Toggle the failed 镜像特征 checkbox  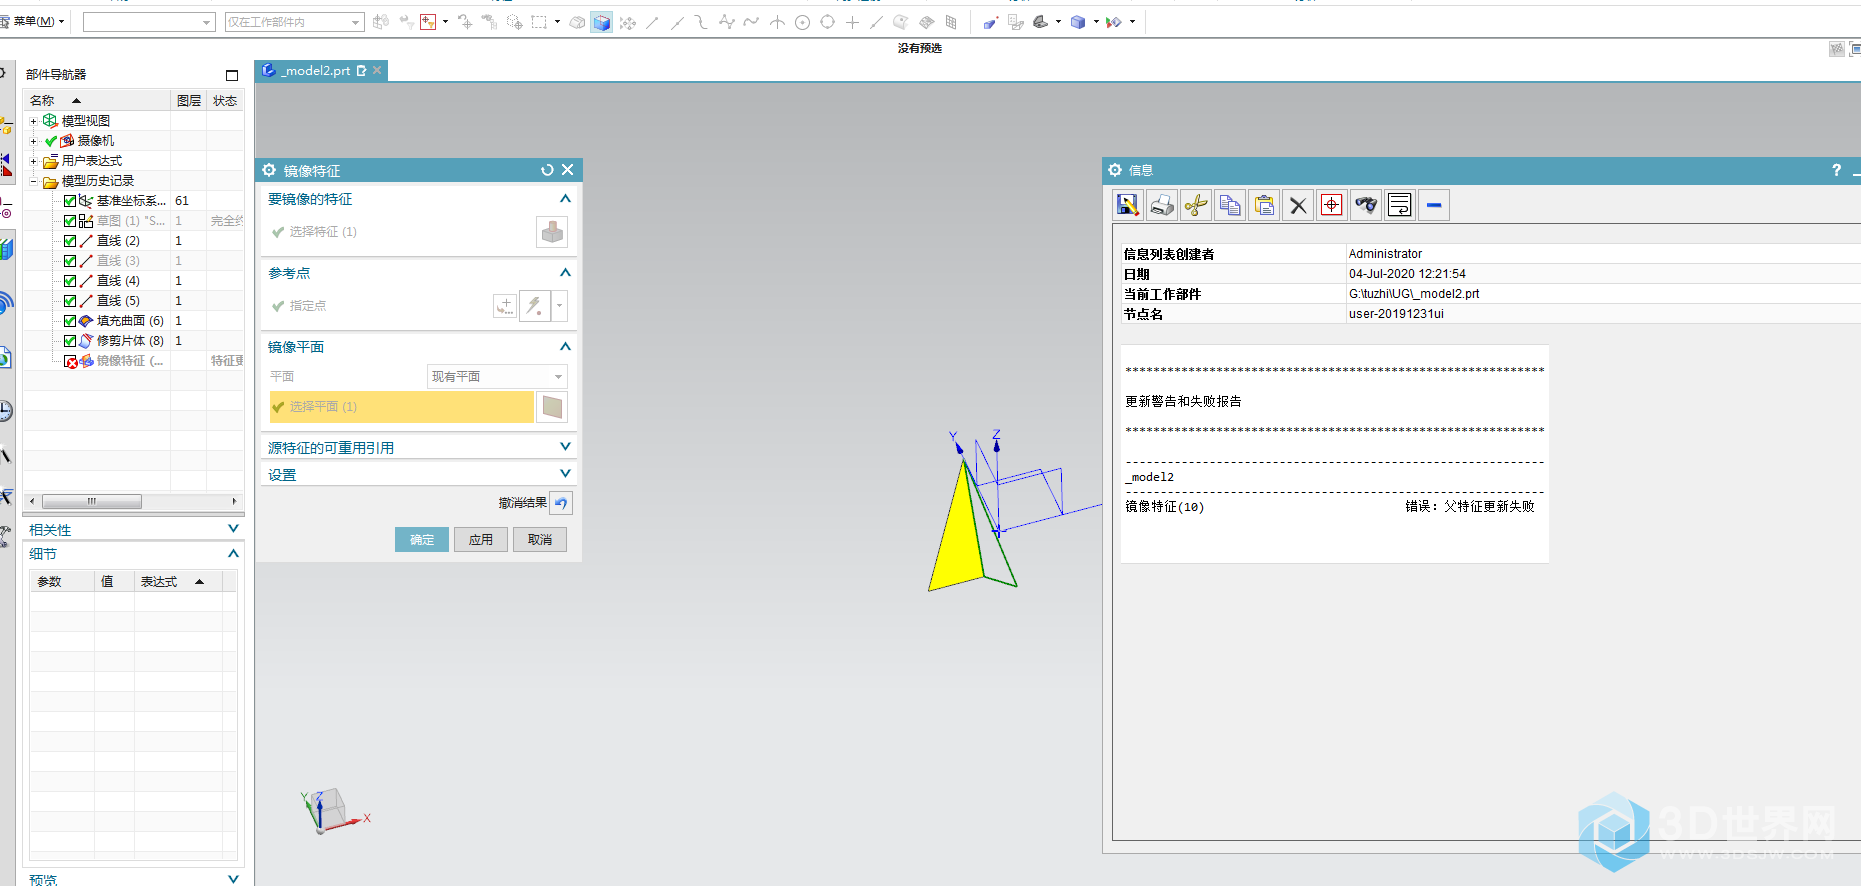click(70, 361)
